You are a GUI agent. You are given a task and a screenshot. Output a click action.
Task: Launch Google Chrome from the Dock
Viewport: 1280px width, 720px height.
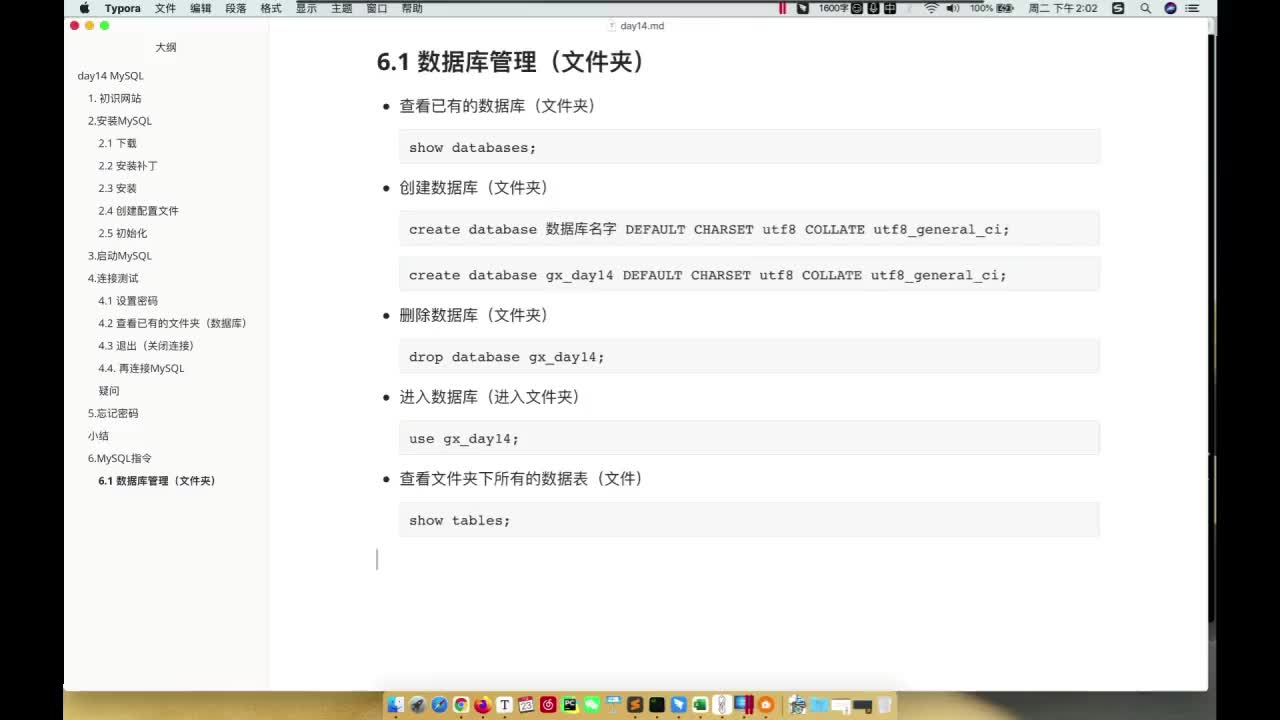tap(461, 704)
